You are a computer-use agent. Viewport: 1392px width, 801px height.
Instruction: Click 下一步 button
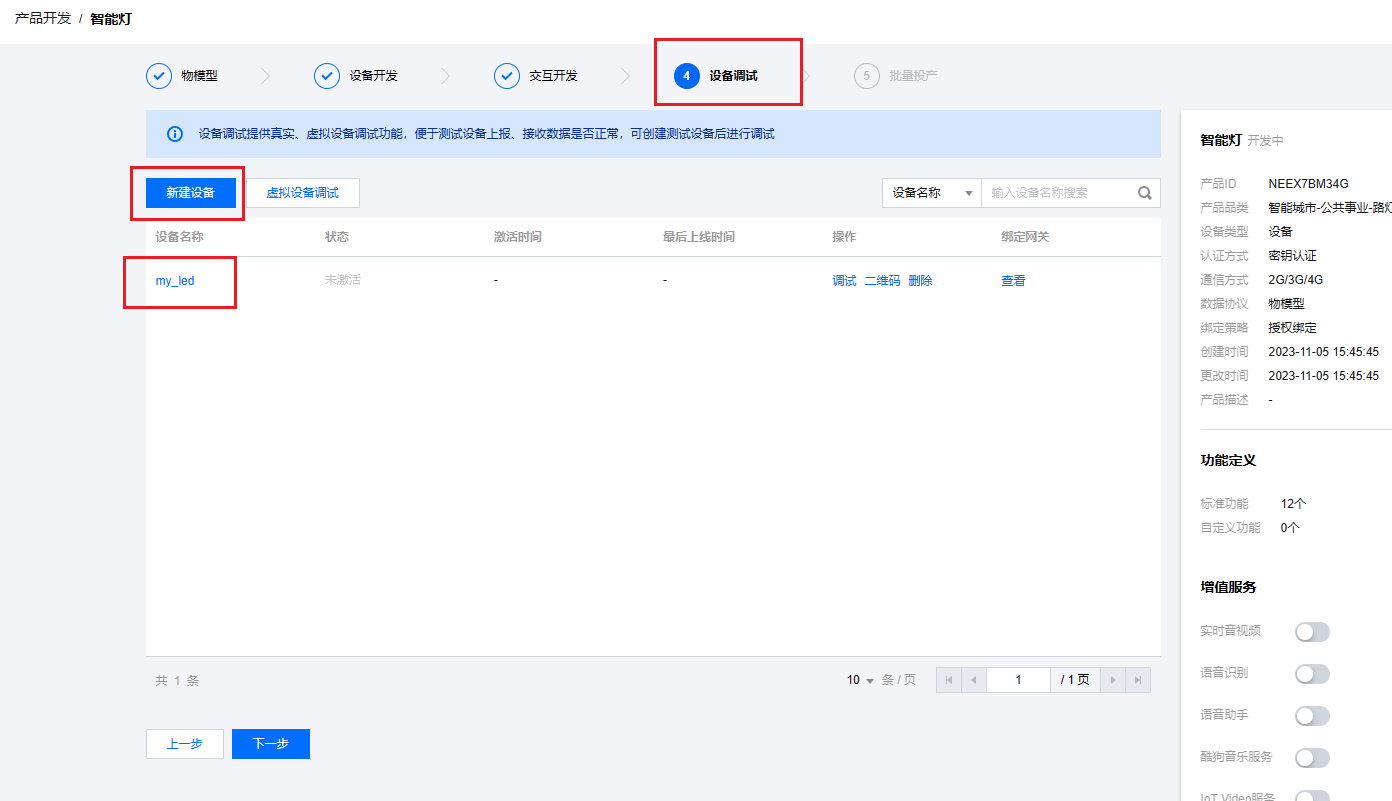[x=271, y=744]
